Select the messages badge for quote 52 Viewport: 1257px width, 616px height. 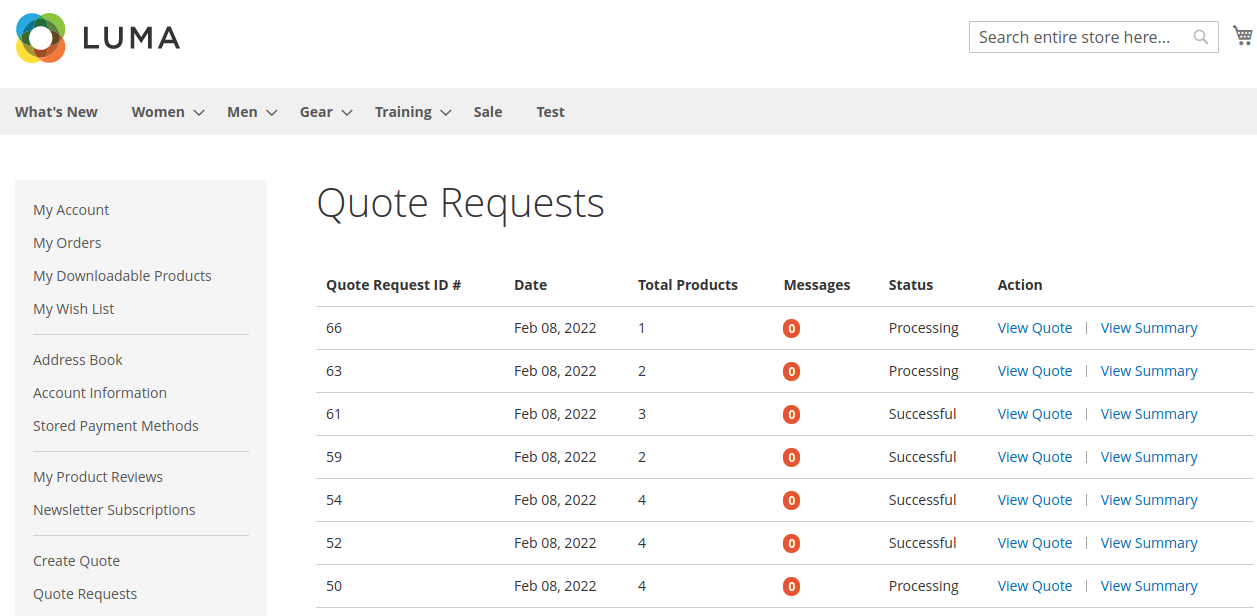(791, 543)
